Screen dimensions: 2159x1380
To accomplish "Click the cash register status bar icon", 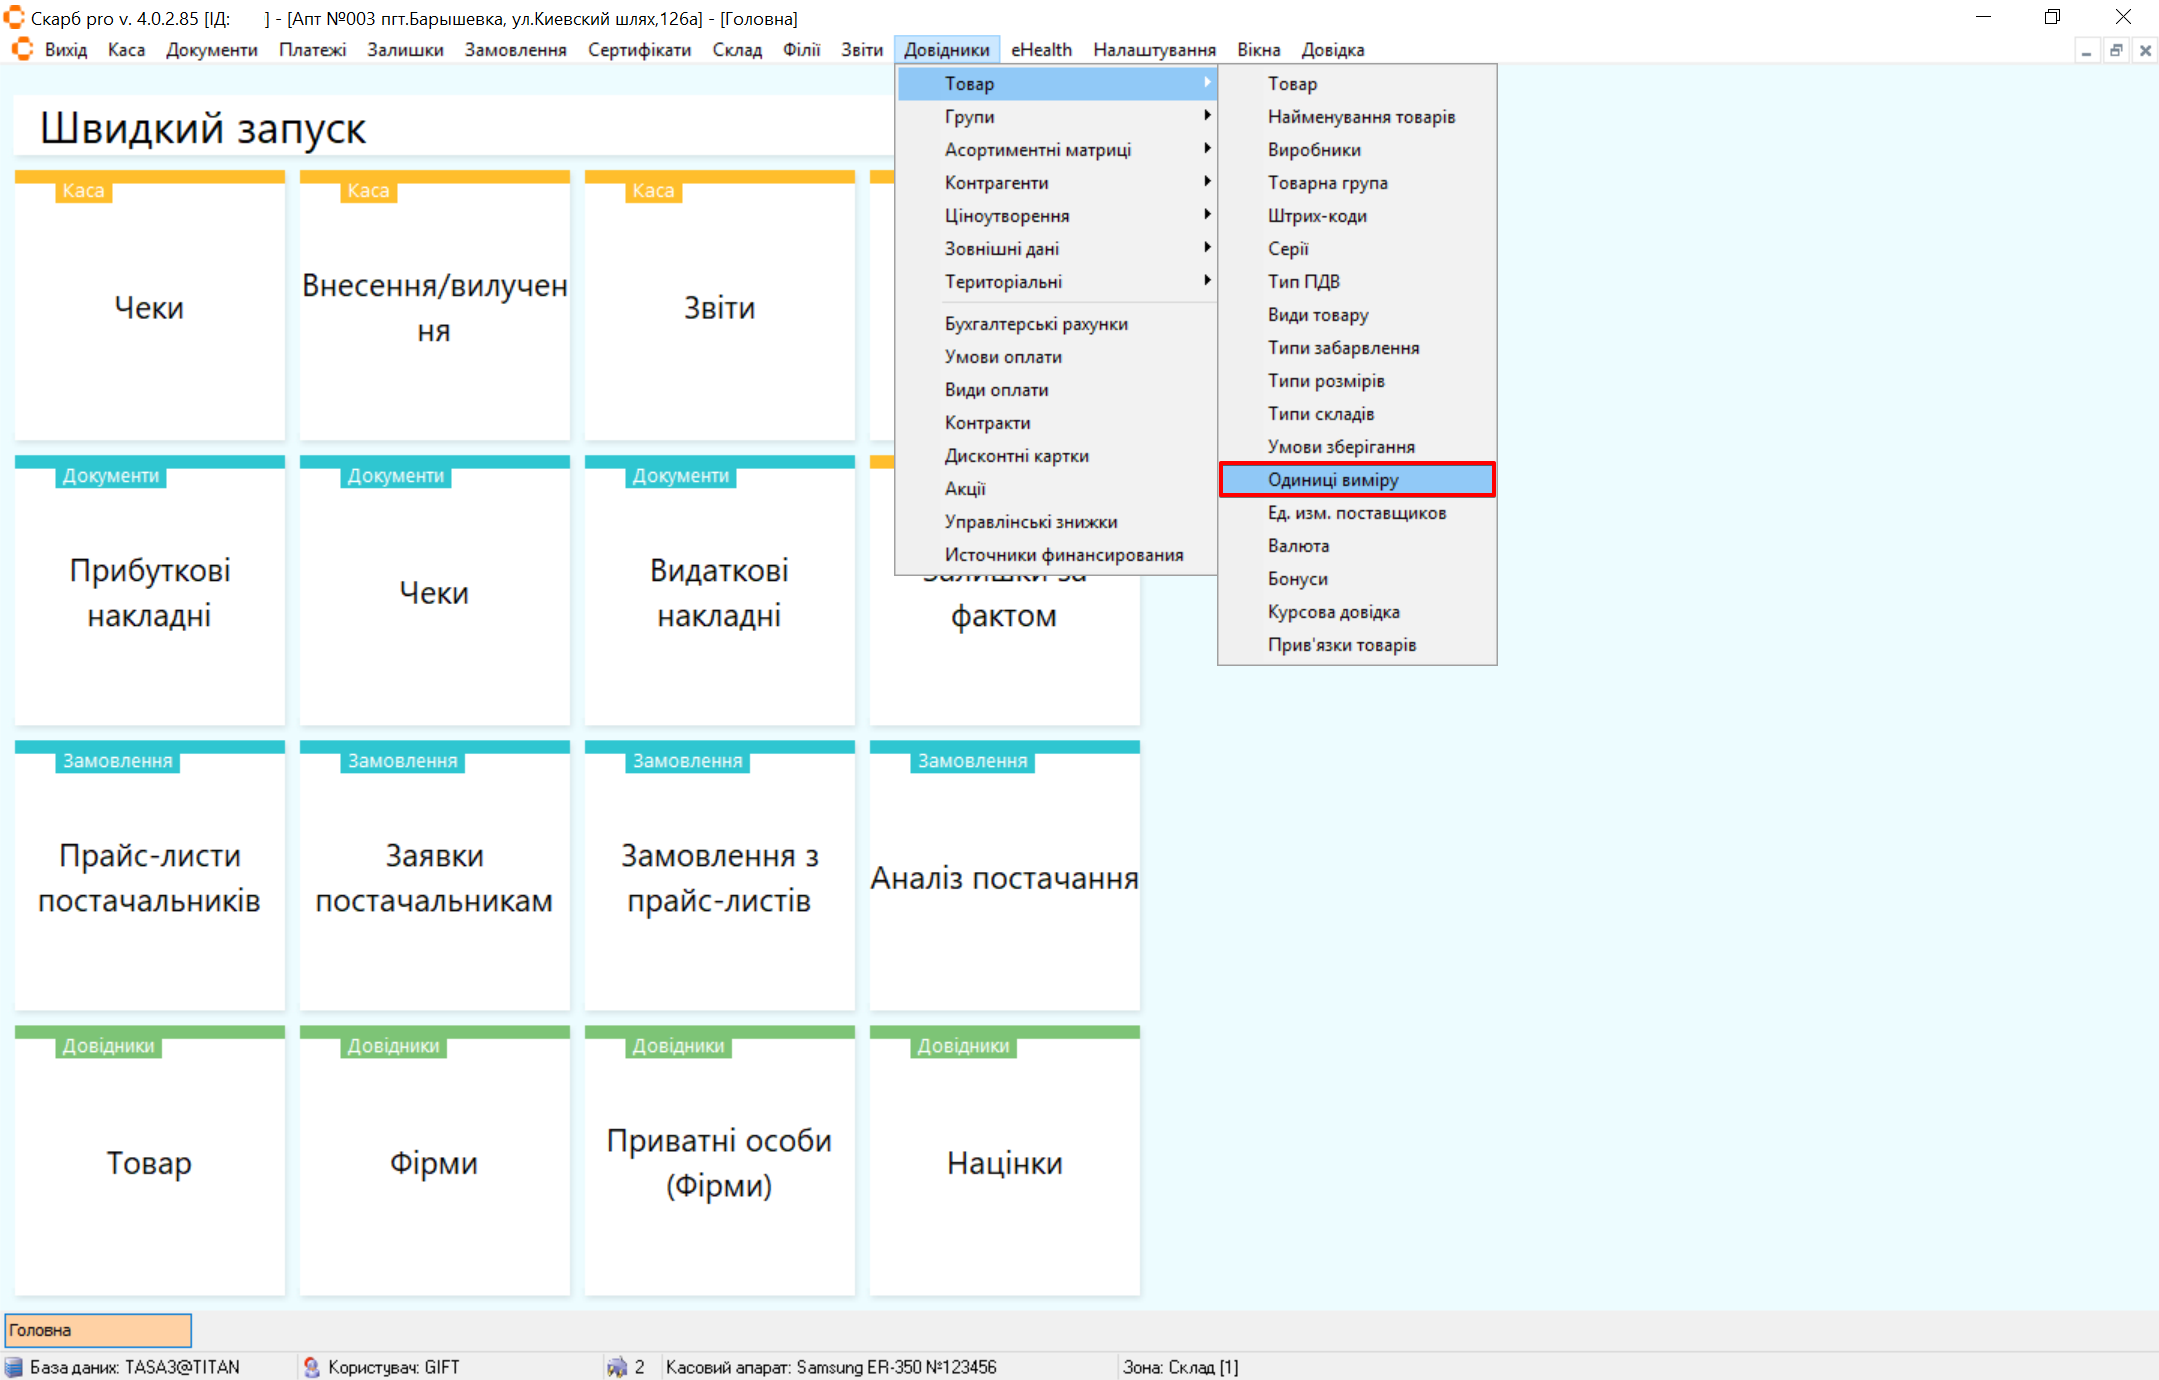I will point(617,1367).
